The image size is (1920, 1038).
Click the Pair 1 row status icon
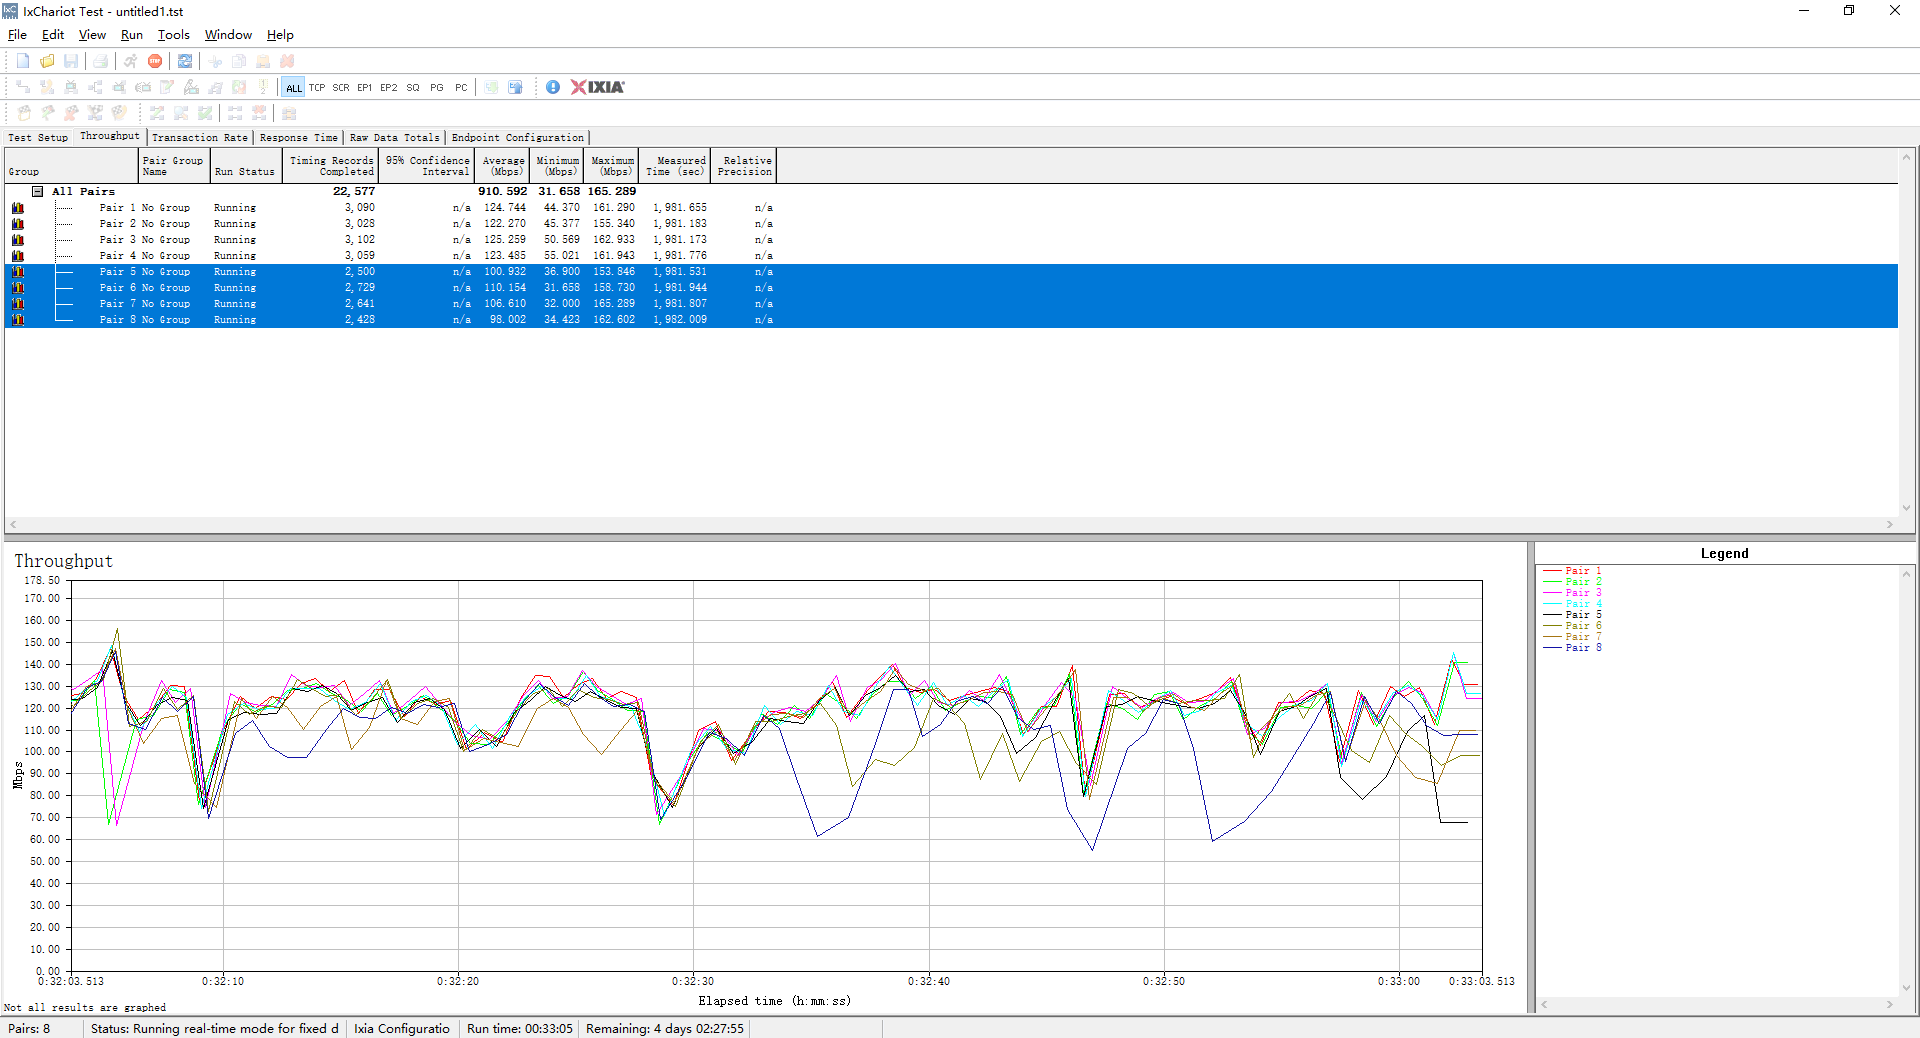click(18, 208)
